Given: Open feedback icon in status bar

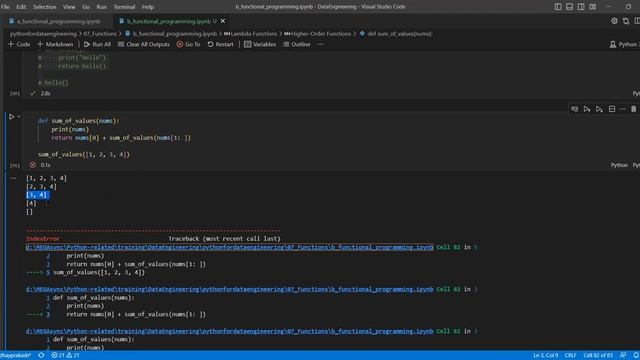Looking at the screenshot, I should click(623, 356).
